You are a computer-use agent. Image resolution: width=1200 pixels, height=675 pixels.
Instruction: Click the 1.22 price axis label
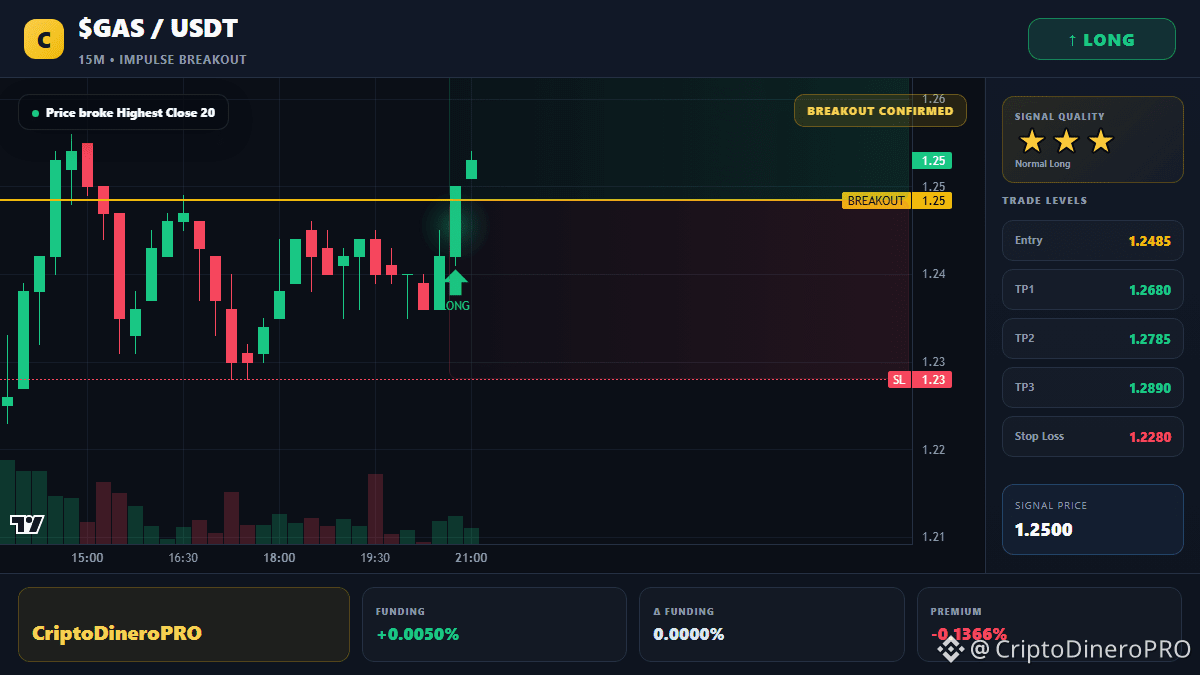coord(934,450)
